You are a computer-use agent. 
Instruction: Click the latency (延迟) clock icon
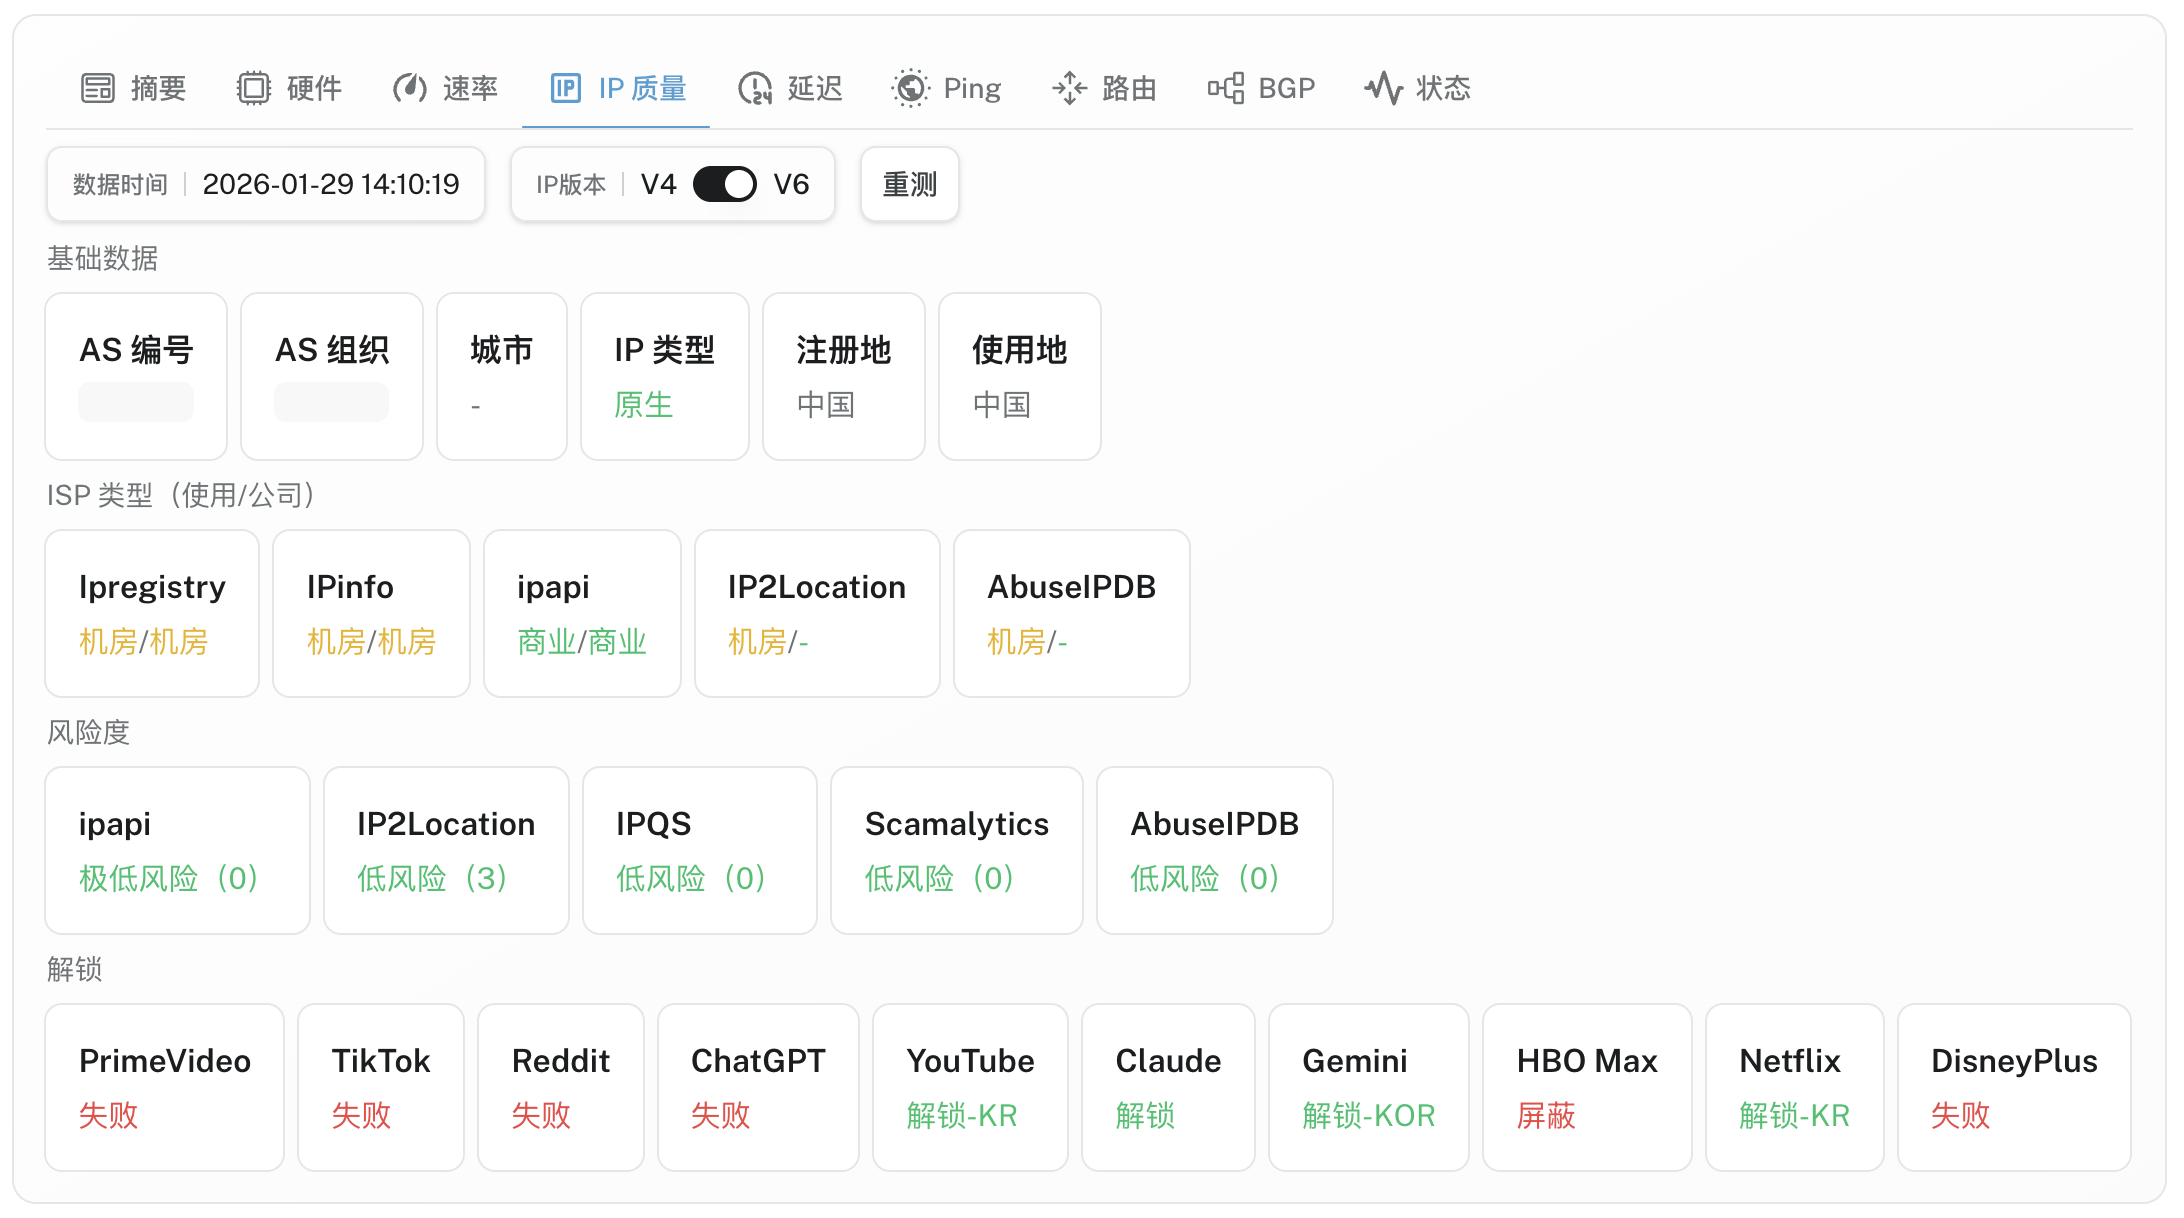[755, 88]
